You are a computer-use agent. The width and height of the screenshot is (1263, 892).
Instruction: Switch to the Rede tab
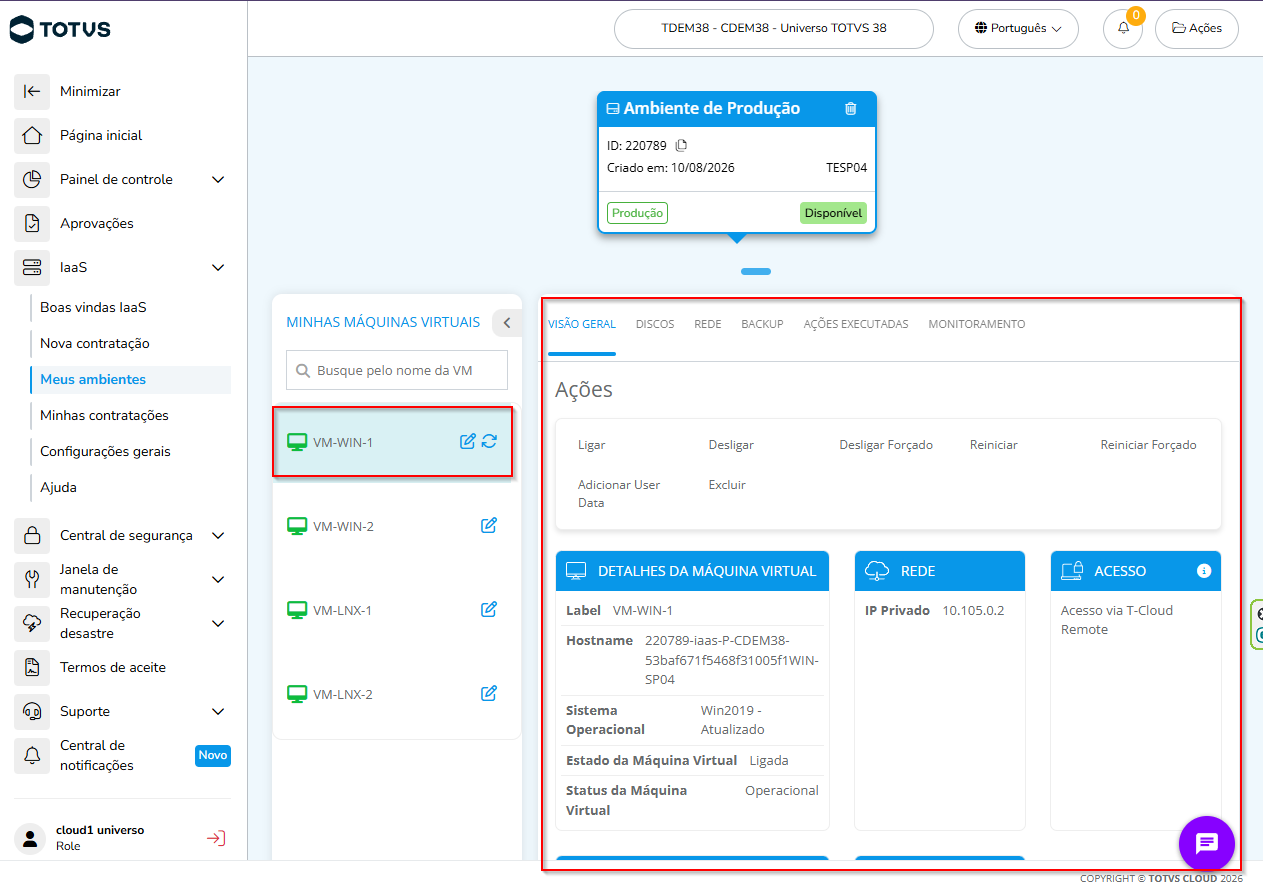tap(708, 324)
